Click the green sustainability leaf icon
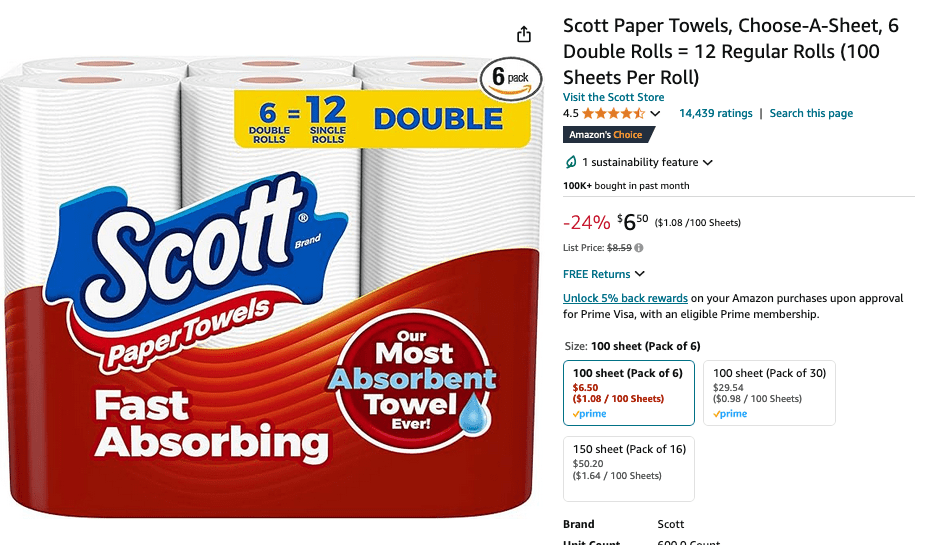This screenshot has height=545, width=929. click(571, 162)
